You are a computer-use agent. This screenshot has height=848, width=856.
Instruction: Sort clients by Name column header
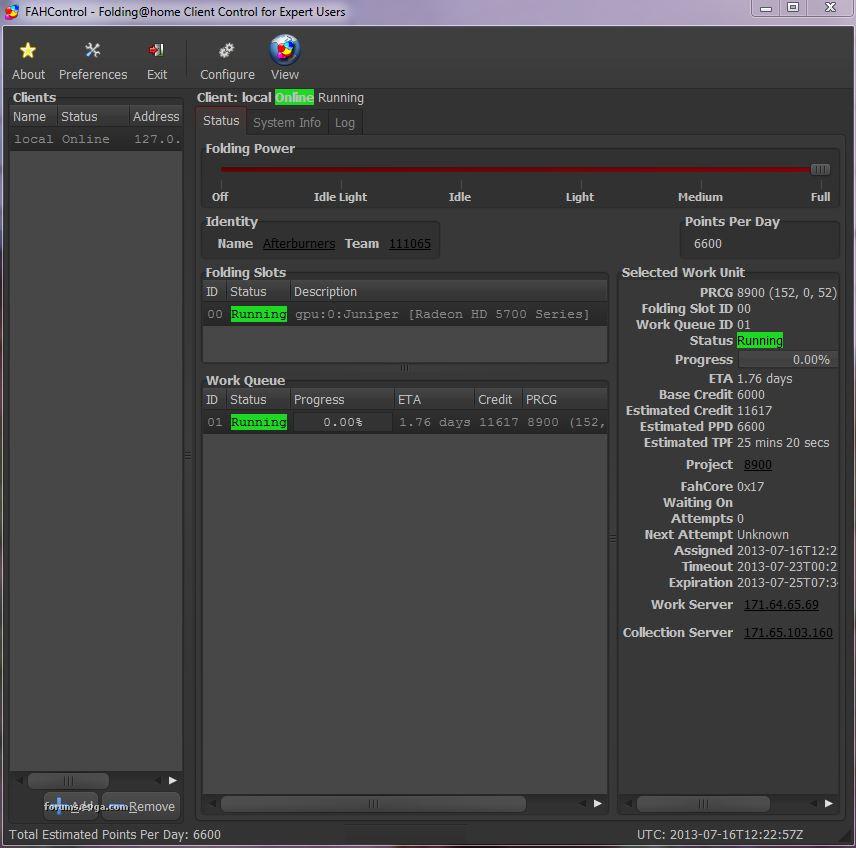pos(33,116)
